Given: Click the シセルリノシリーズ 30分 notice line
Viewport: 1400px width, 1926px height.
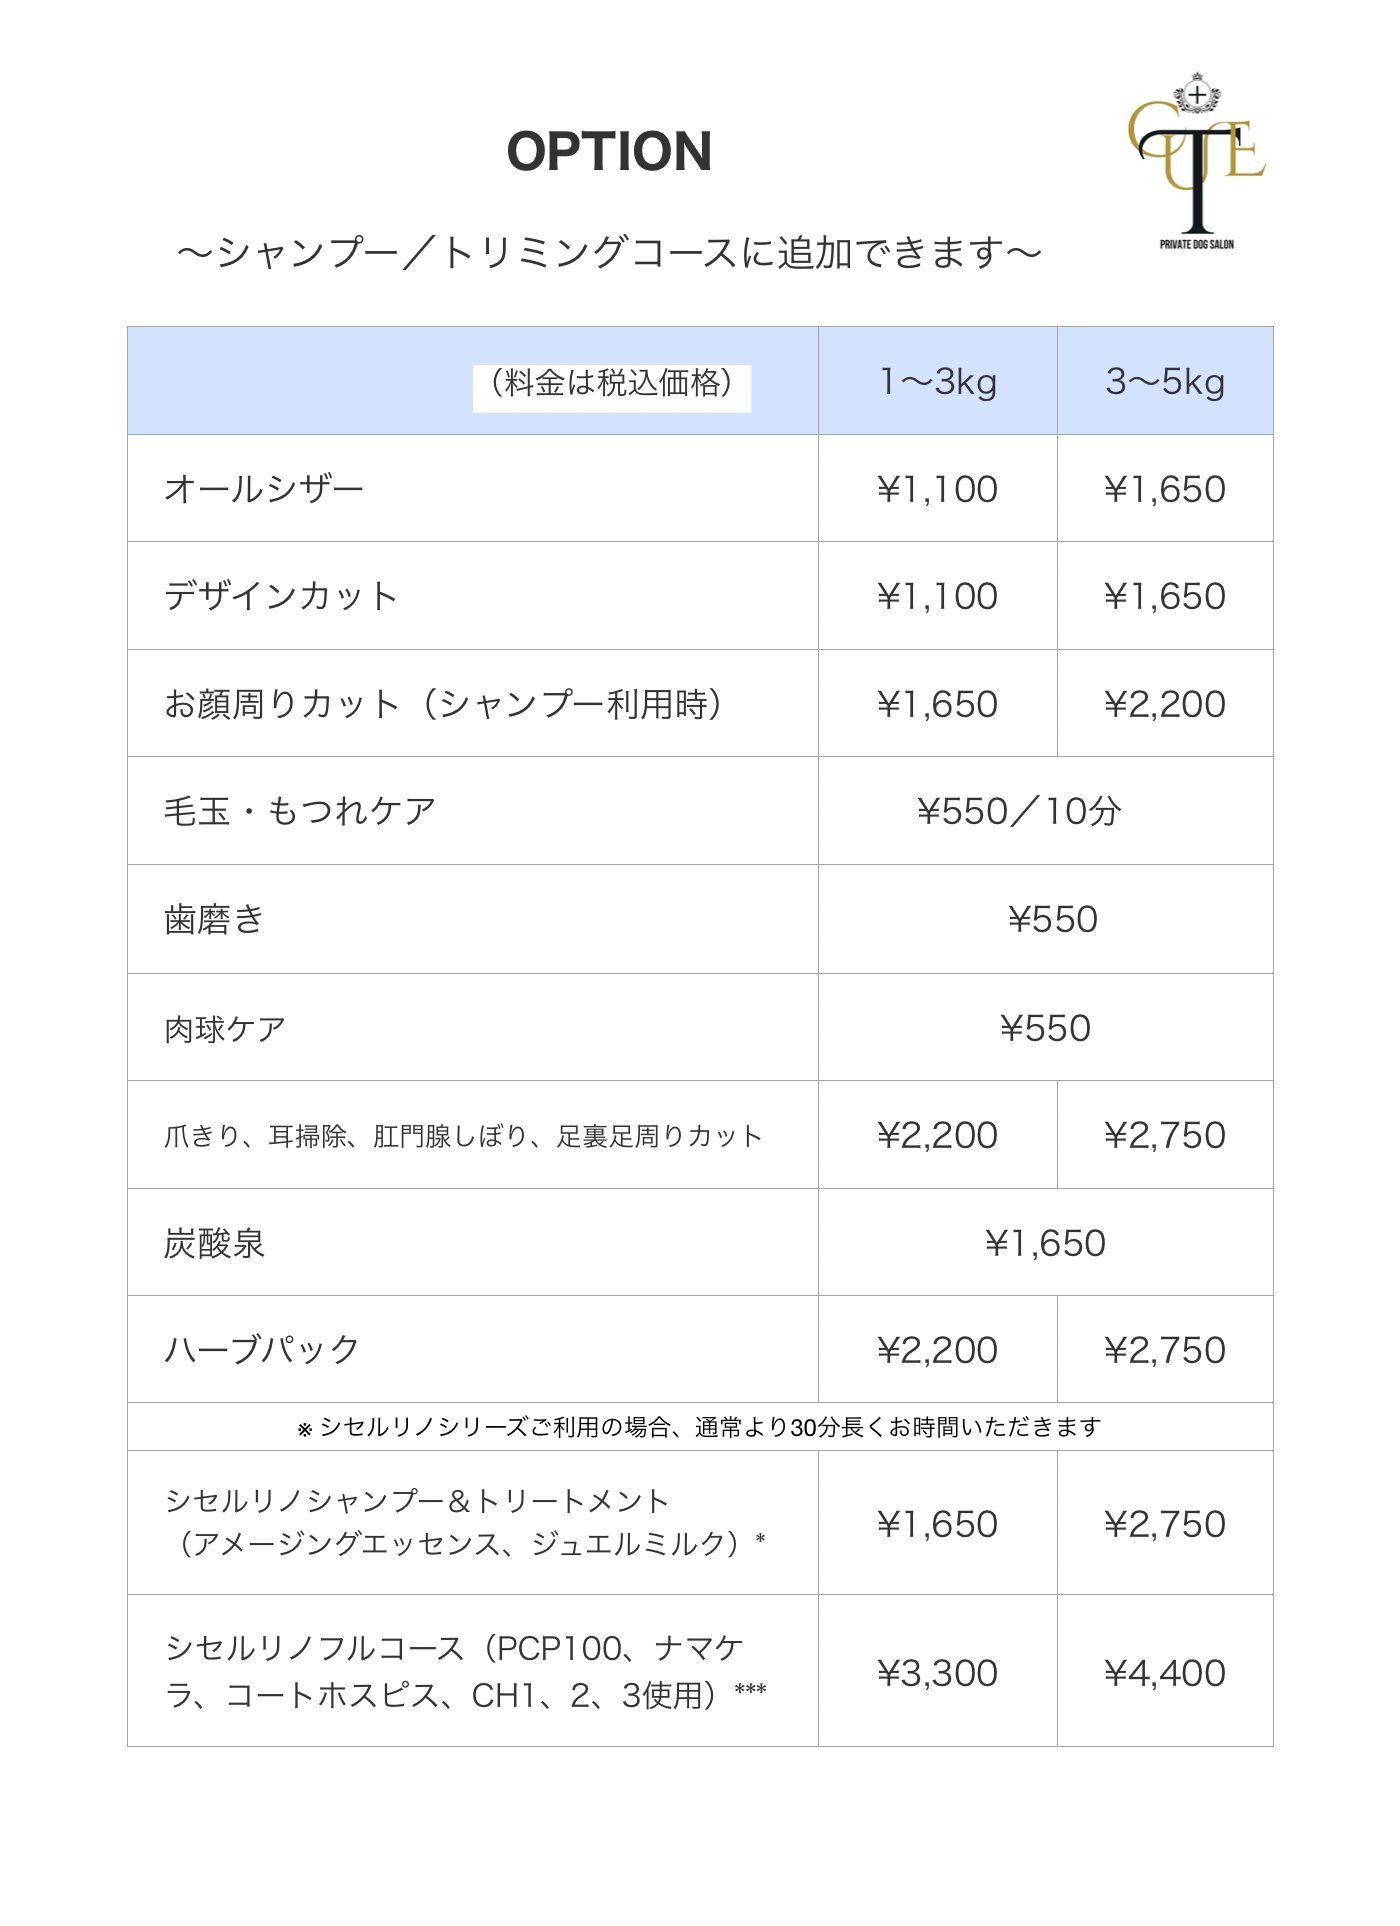Looking at the screenshot, I should tap(699, 1427).
